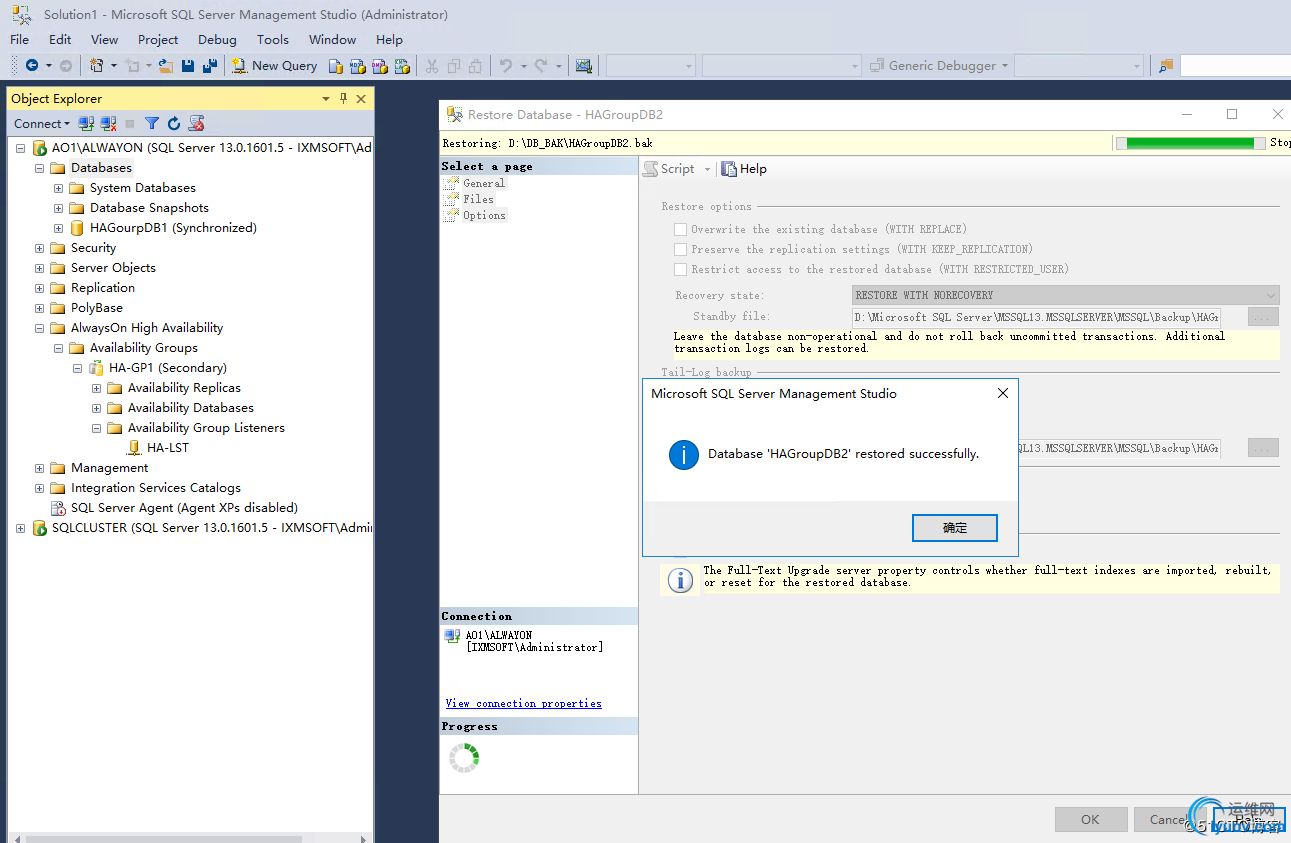1291x843 pixels.
Task: Click the Copy icon in toolbar
Action: [454, 66]
